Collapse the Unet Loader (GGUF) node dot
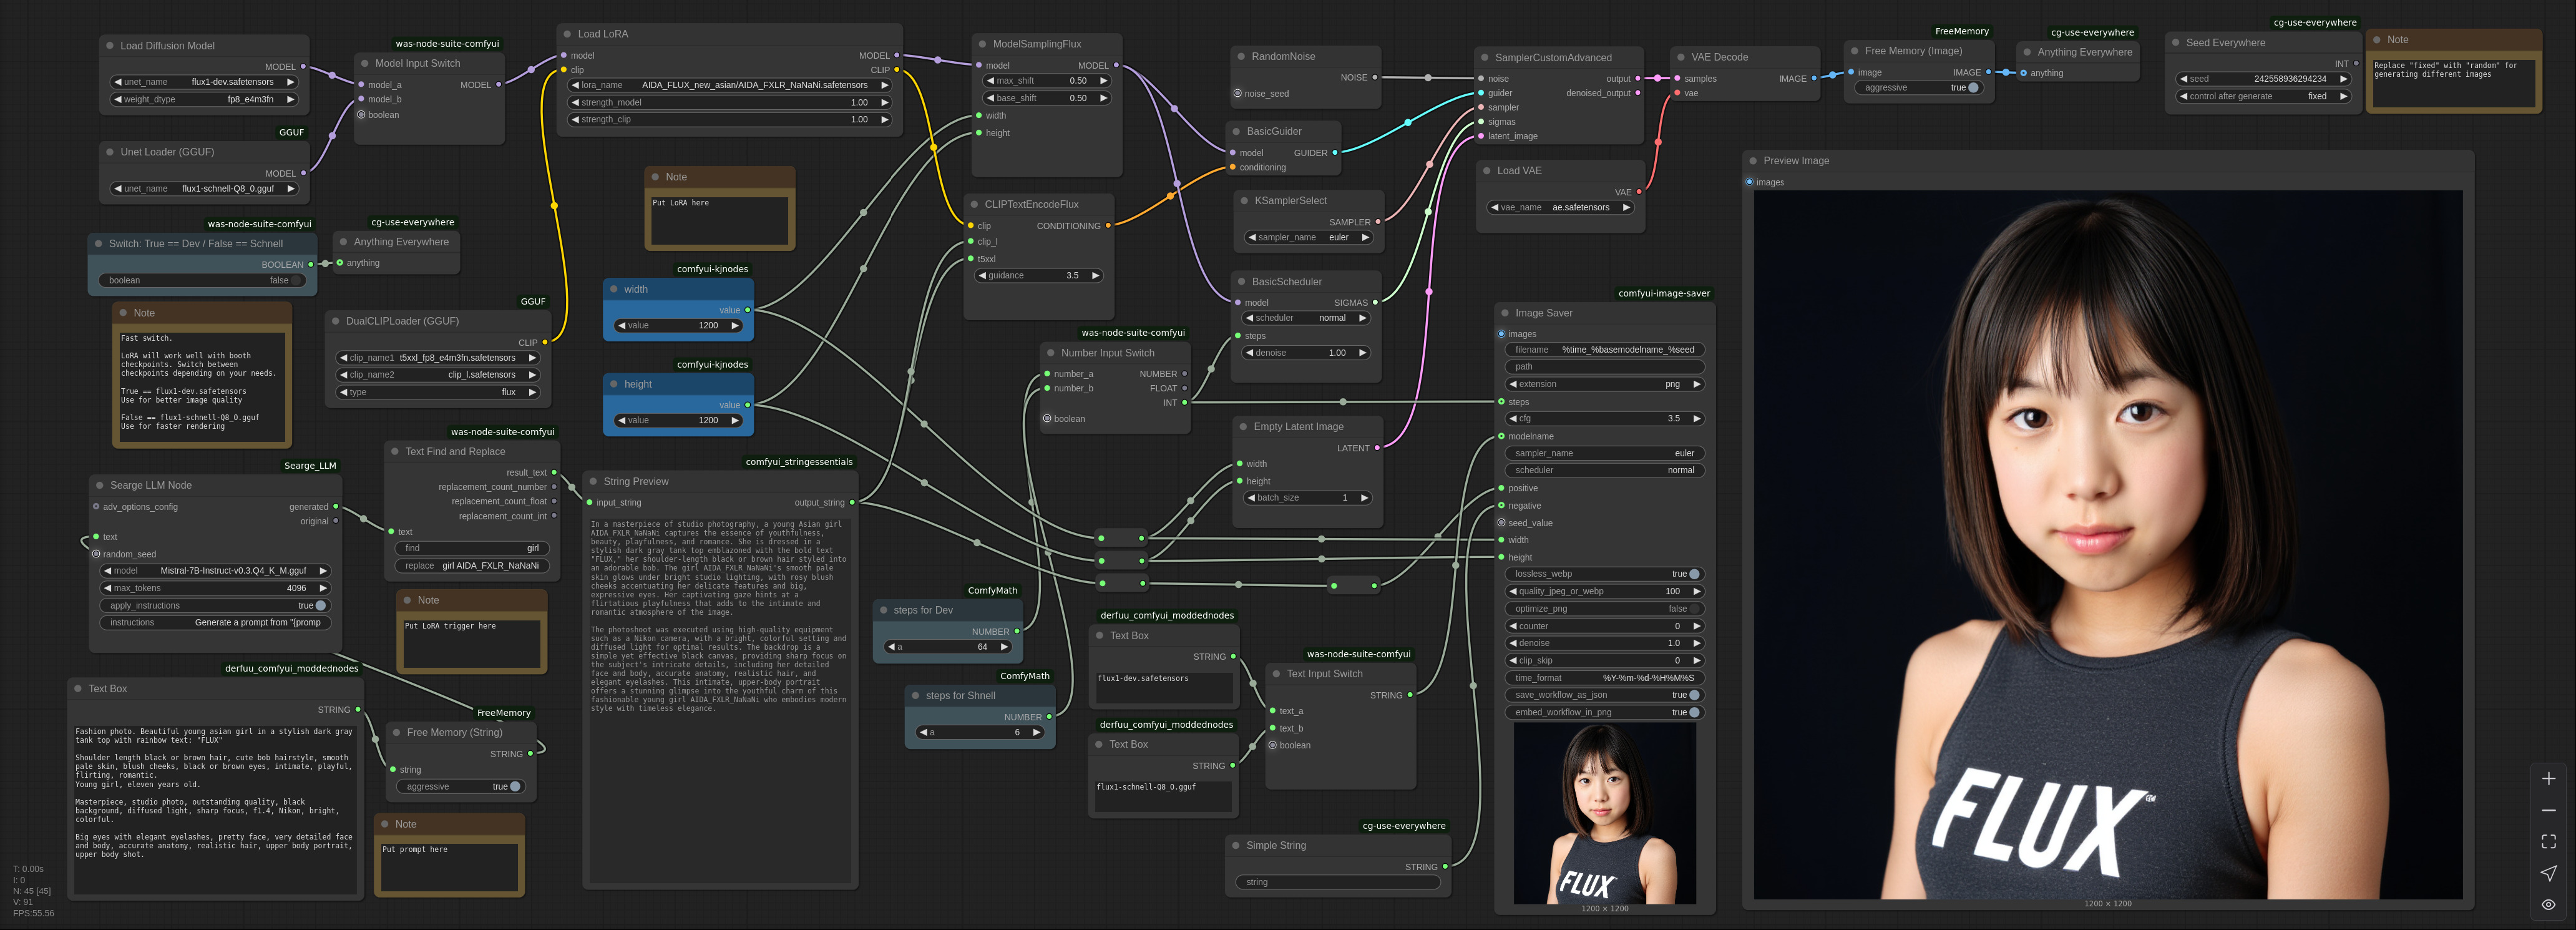2576x930 pixels. point(110,152)
